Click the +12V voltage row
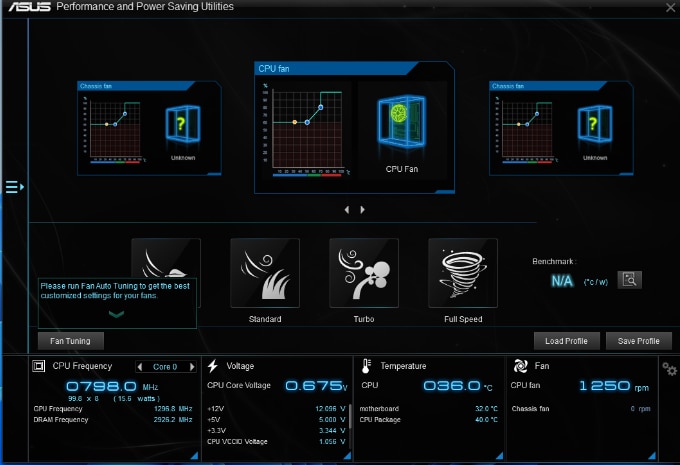The width and height of the screenshot is (680, 465). pyautogui.click(x=276, y=409)
